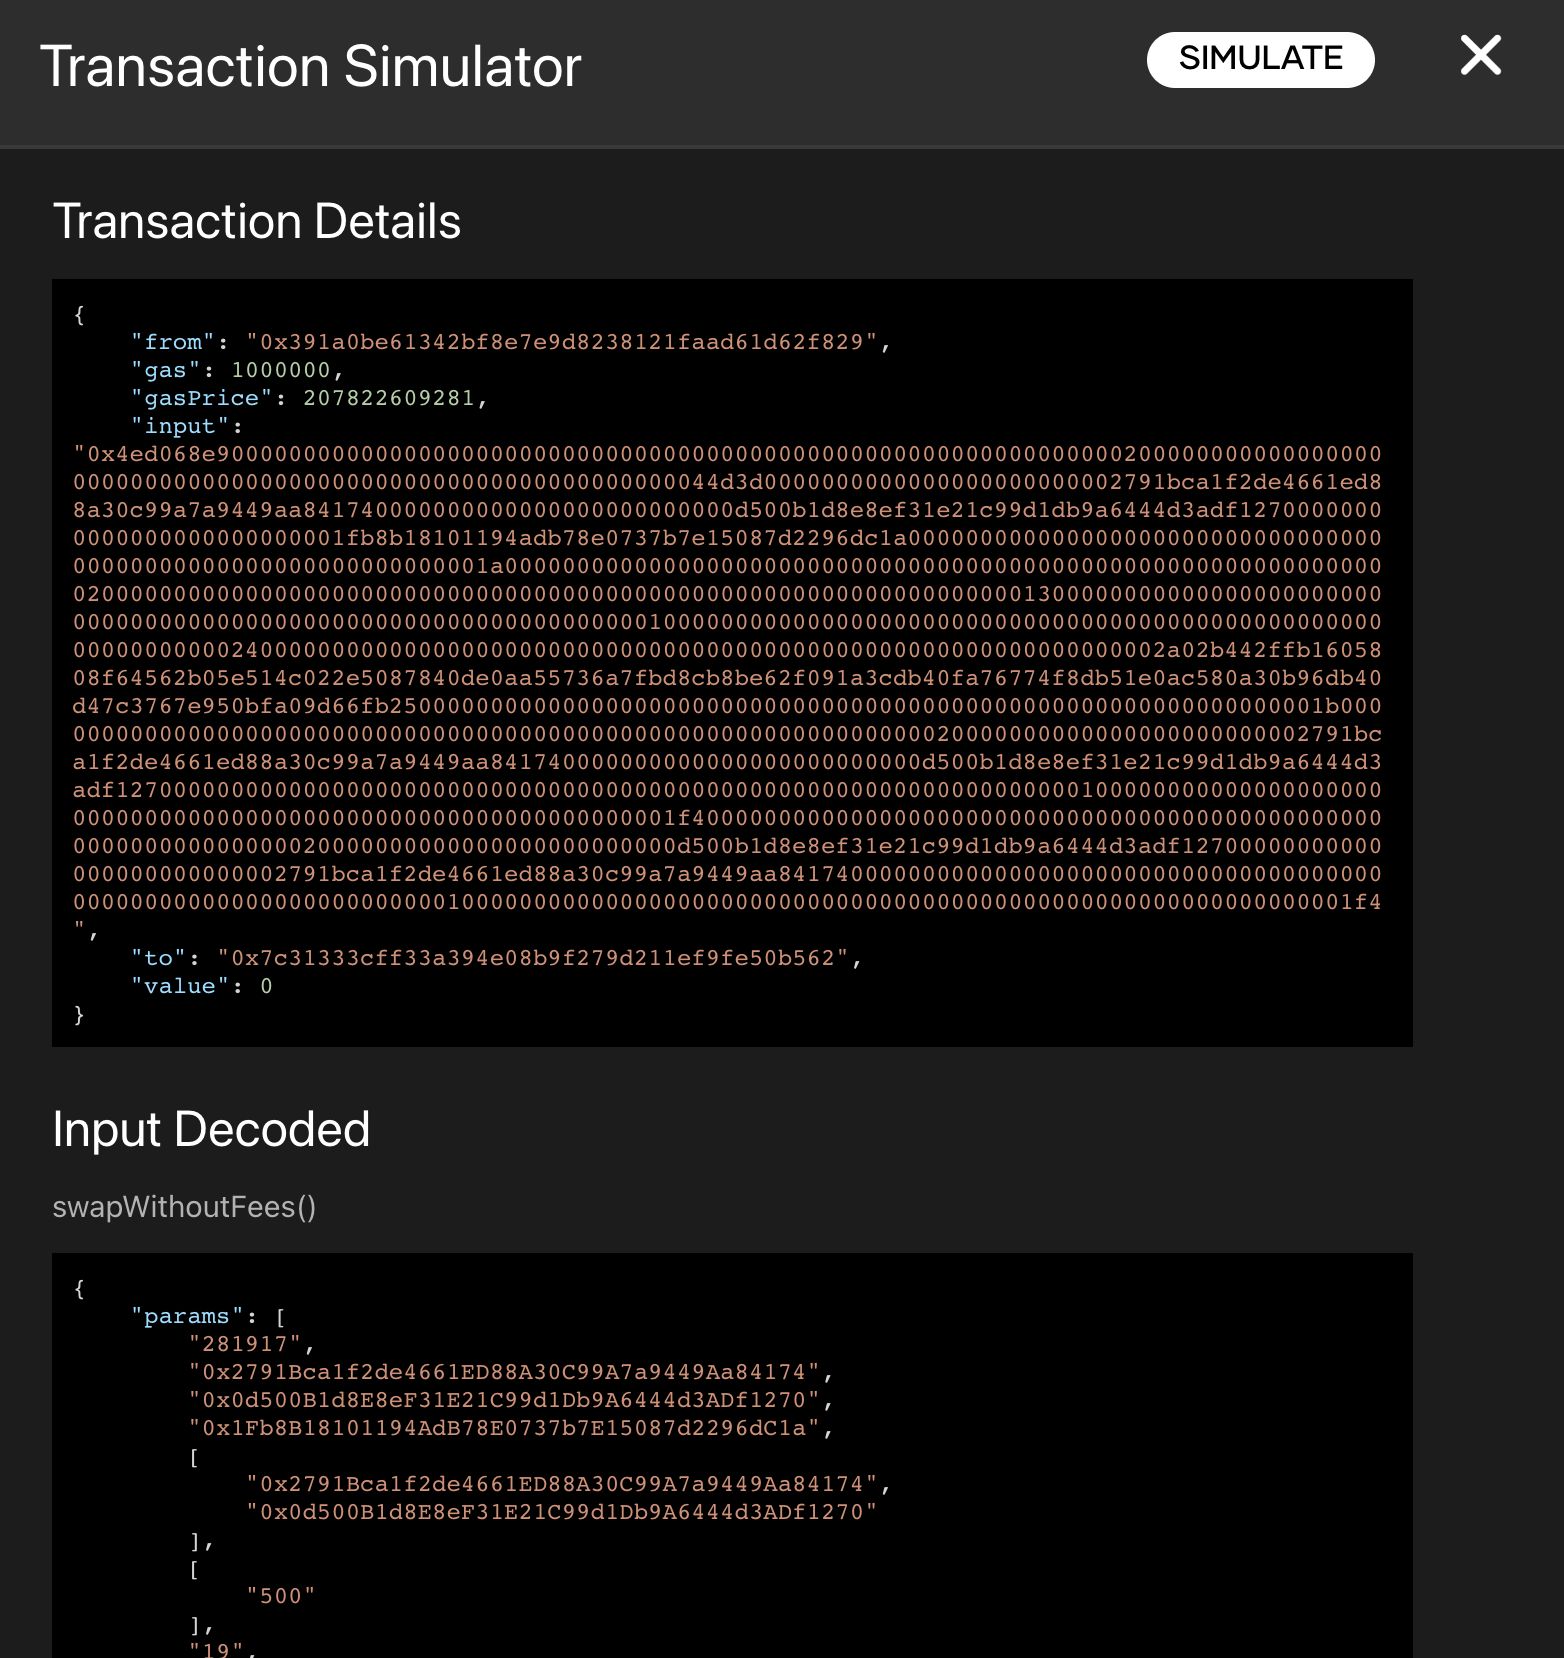Click the decoded param "281917"
The width and height of the screenshot is (1564, 1658).
click(x=245, y=1344)
